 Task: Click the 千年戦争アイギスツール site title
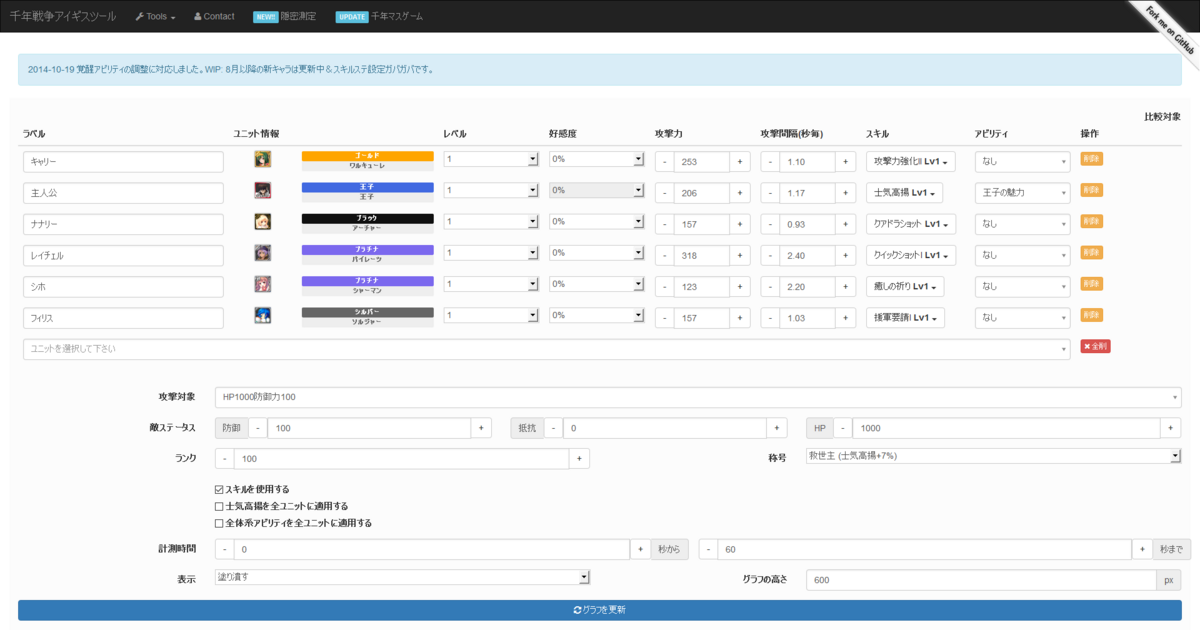(63, 17)
